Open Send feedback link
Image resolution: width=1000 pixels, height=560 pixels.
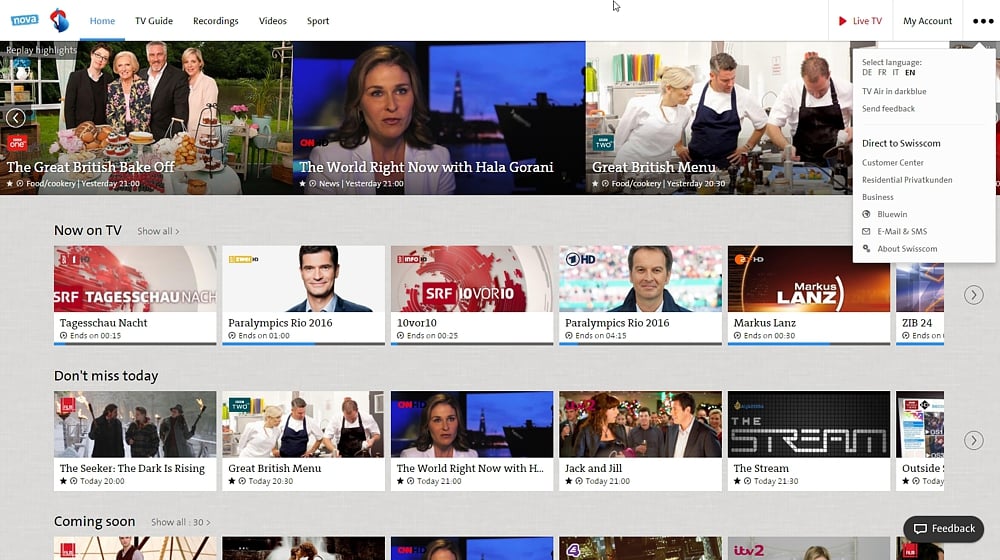pyautogui.click(x=888, y=108)
